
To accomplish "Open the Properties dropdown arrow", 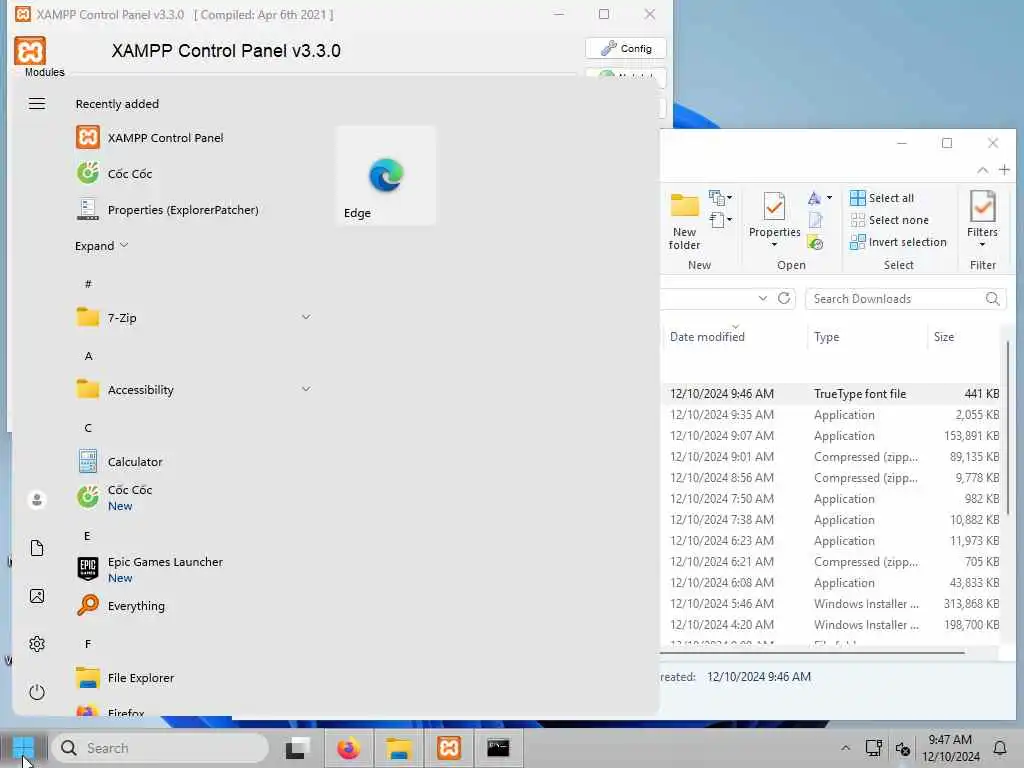I will tap(775, 245).
